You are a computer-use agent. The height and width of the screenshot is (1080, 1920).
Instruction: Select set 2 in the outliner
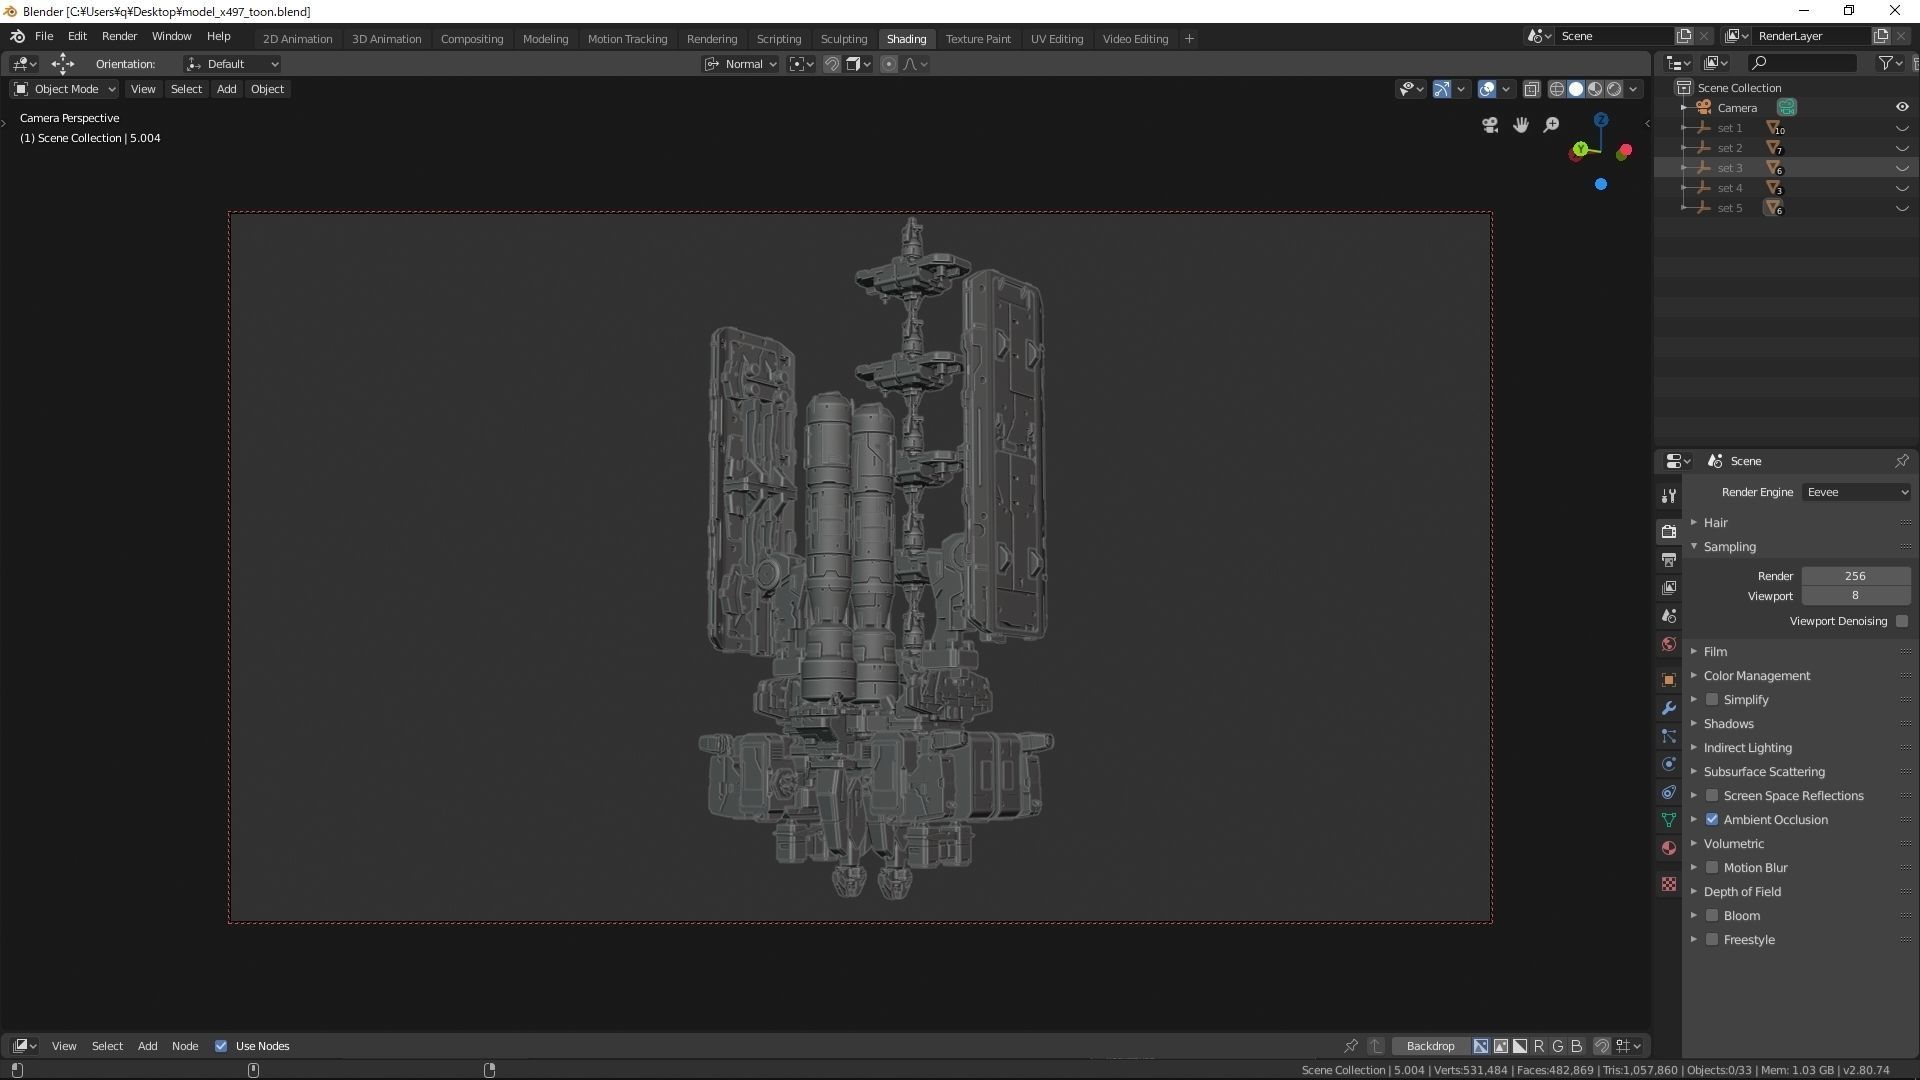1730,148
